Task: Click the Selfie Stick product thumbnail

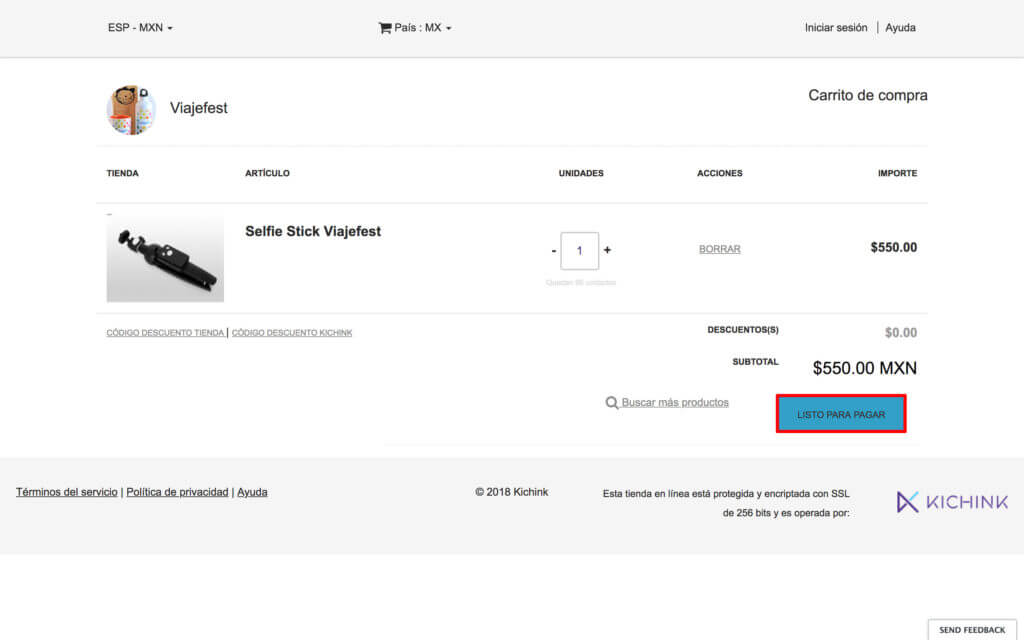Action: [x=165, y=258]
